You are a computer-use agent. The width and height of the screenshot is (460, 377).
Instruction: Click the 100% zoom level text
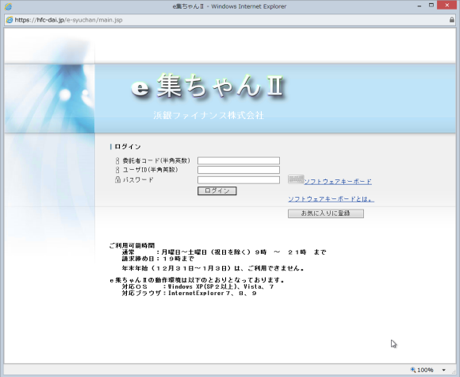(x=425, y=370)
